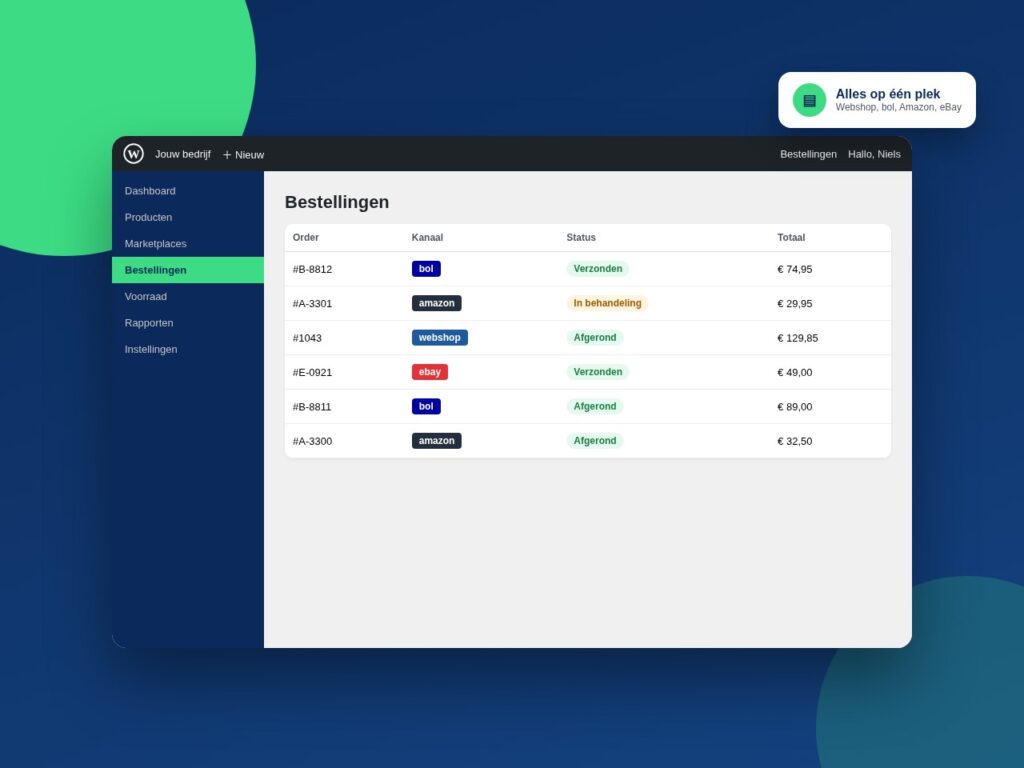Click the € 32,50 total amount

coord(795,441)
